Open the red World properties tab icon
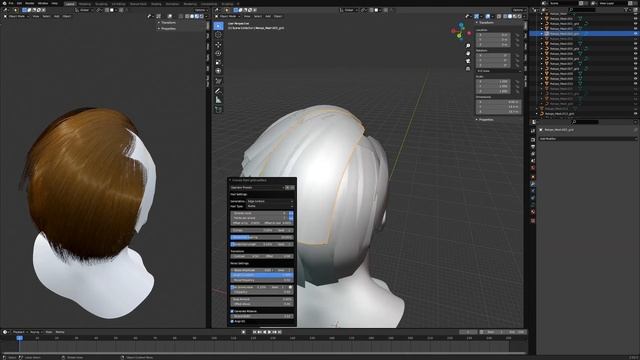This screenshot has width=640, height=360. [x=533, y=168]
